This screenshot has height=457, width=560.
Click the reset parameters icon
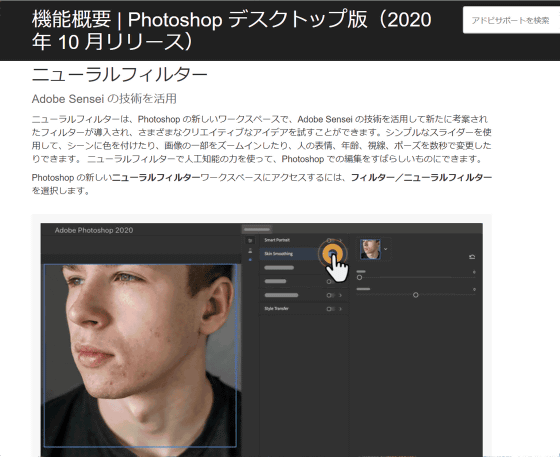coord(472,257)
